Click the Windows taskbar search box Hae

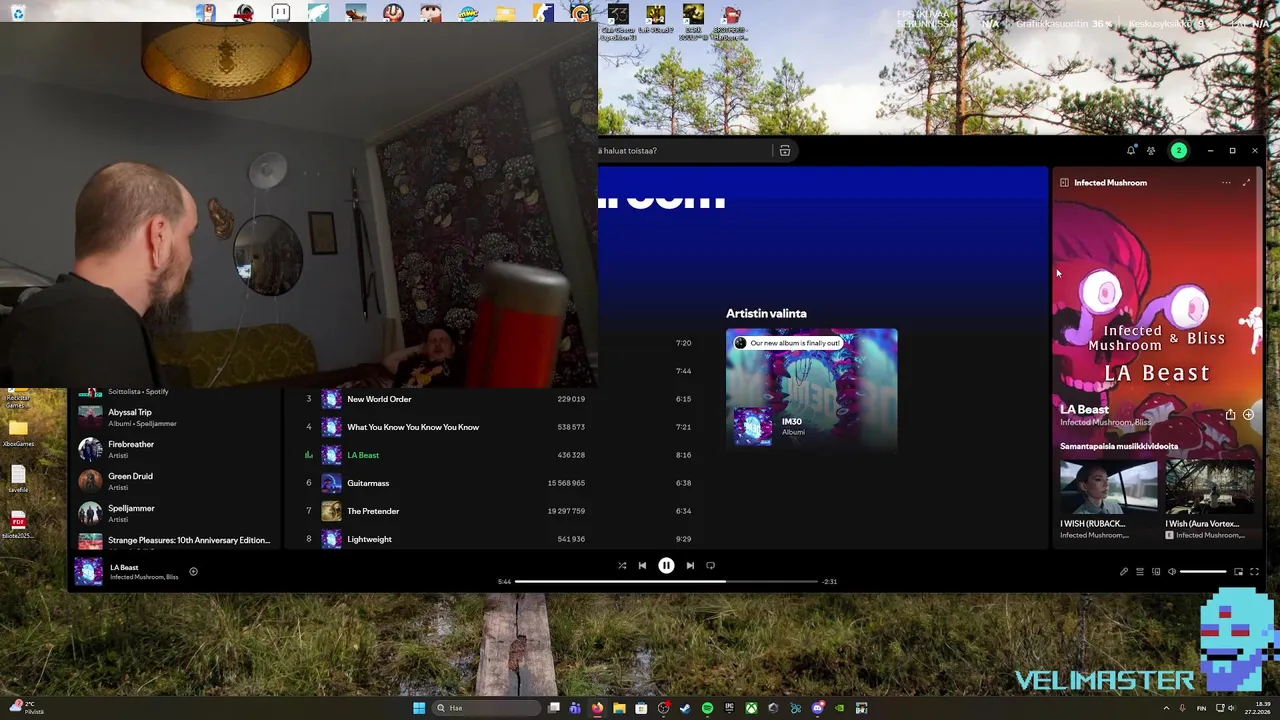coord(486,708)
